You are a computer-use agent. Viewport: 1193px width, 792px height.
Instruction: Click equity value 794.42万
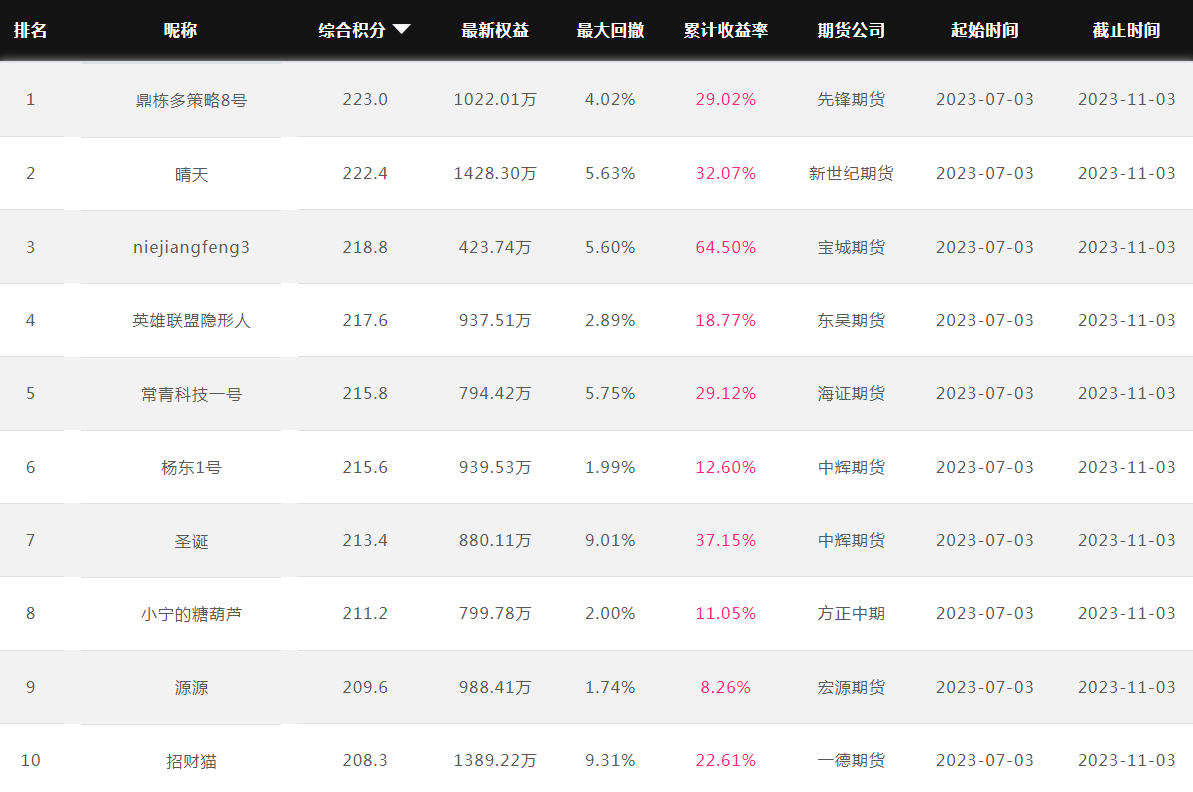point(495,393)
